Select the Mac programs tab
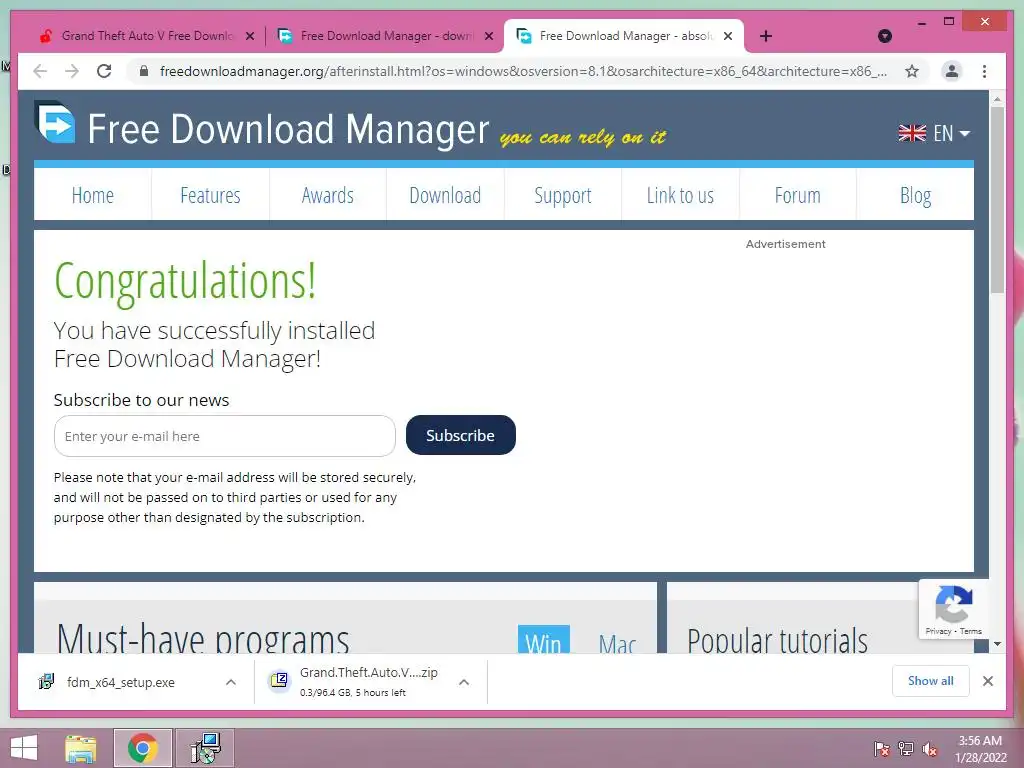Screen dimensions: 1024x768 point(616,641)
